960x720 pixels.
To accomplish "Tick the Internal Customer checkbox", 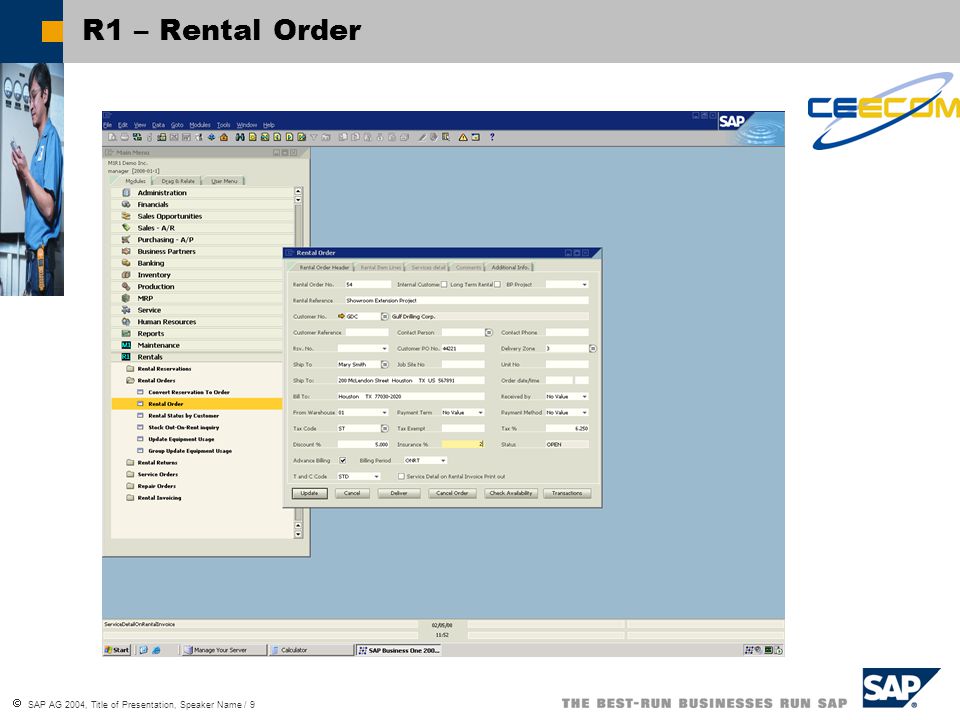I will click(444, 284).
